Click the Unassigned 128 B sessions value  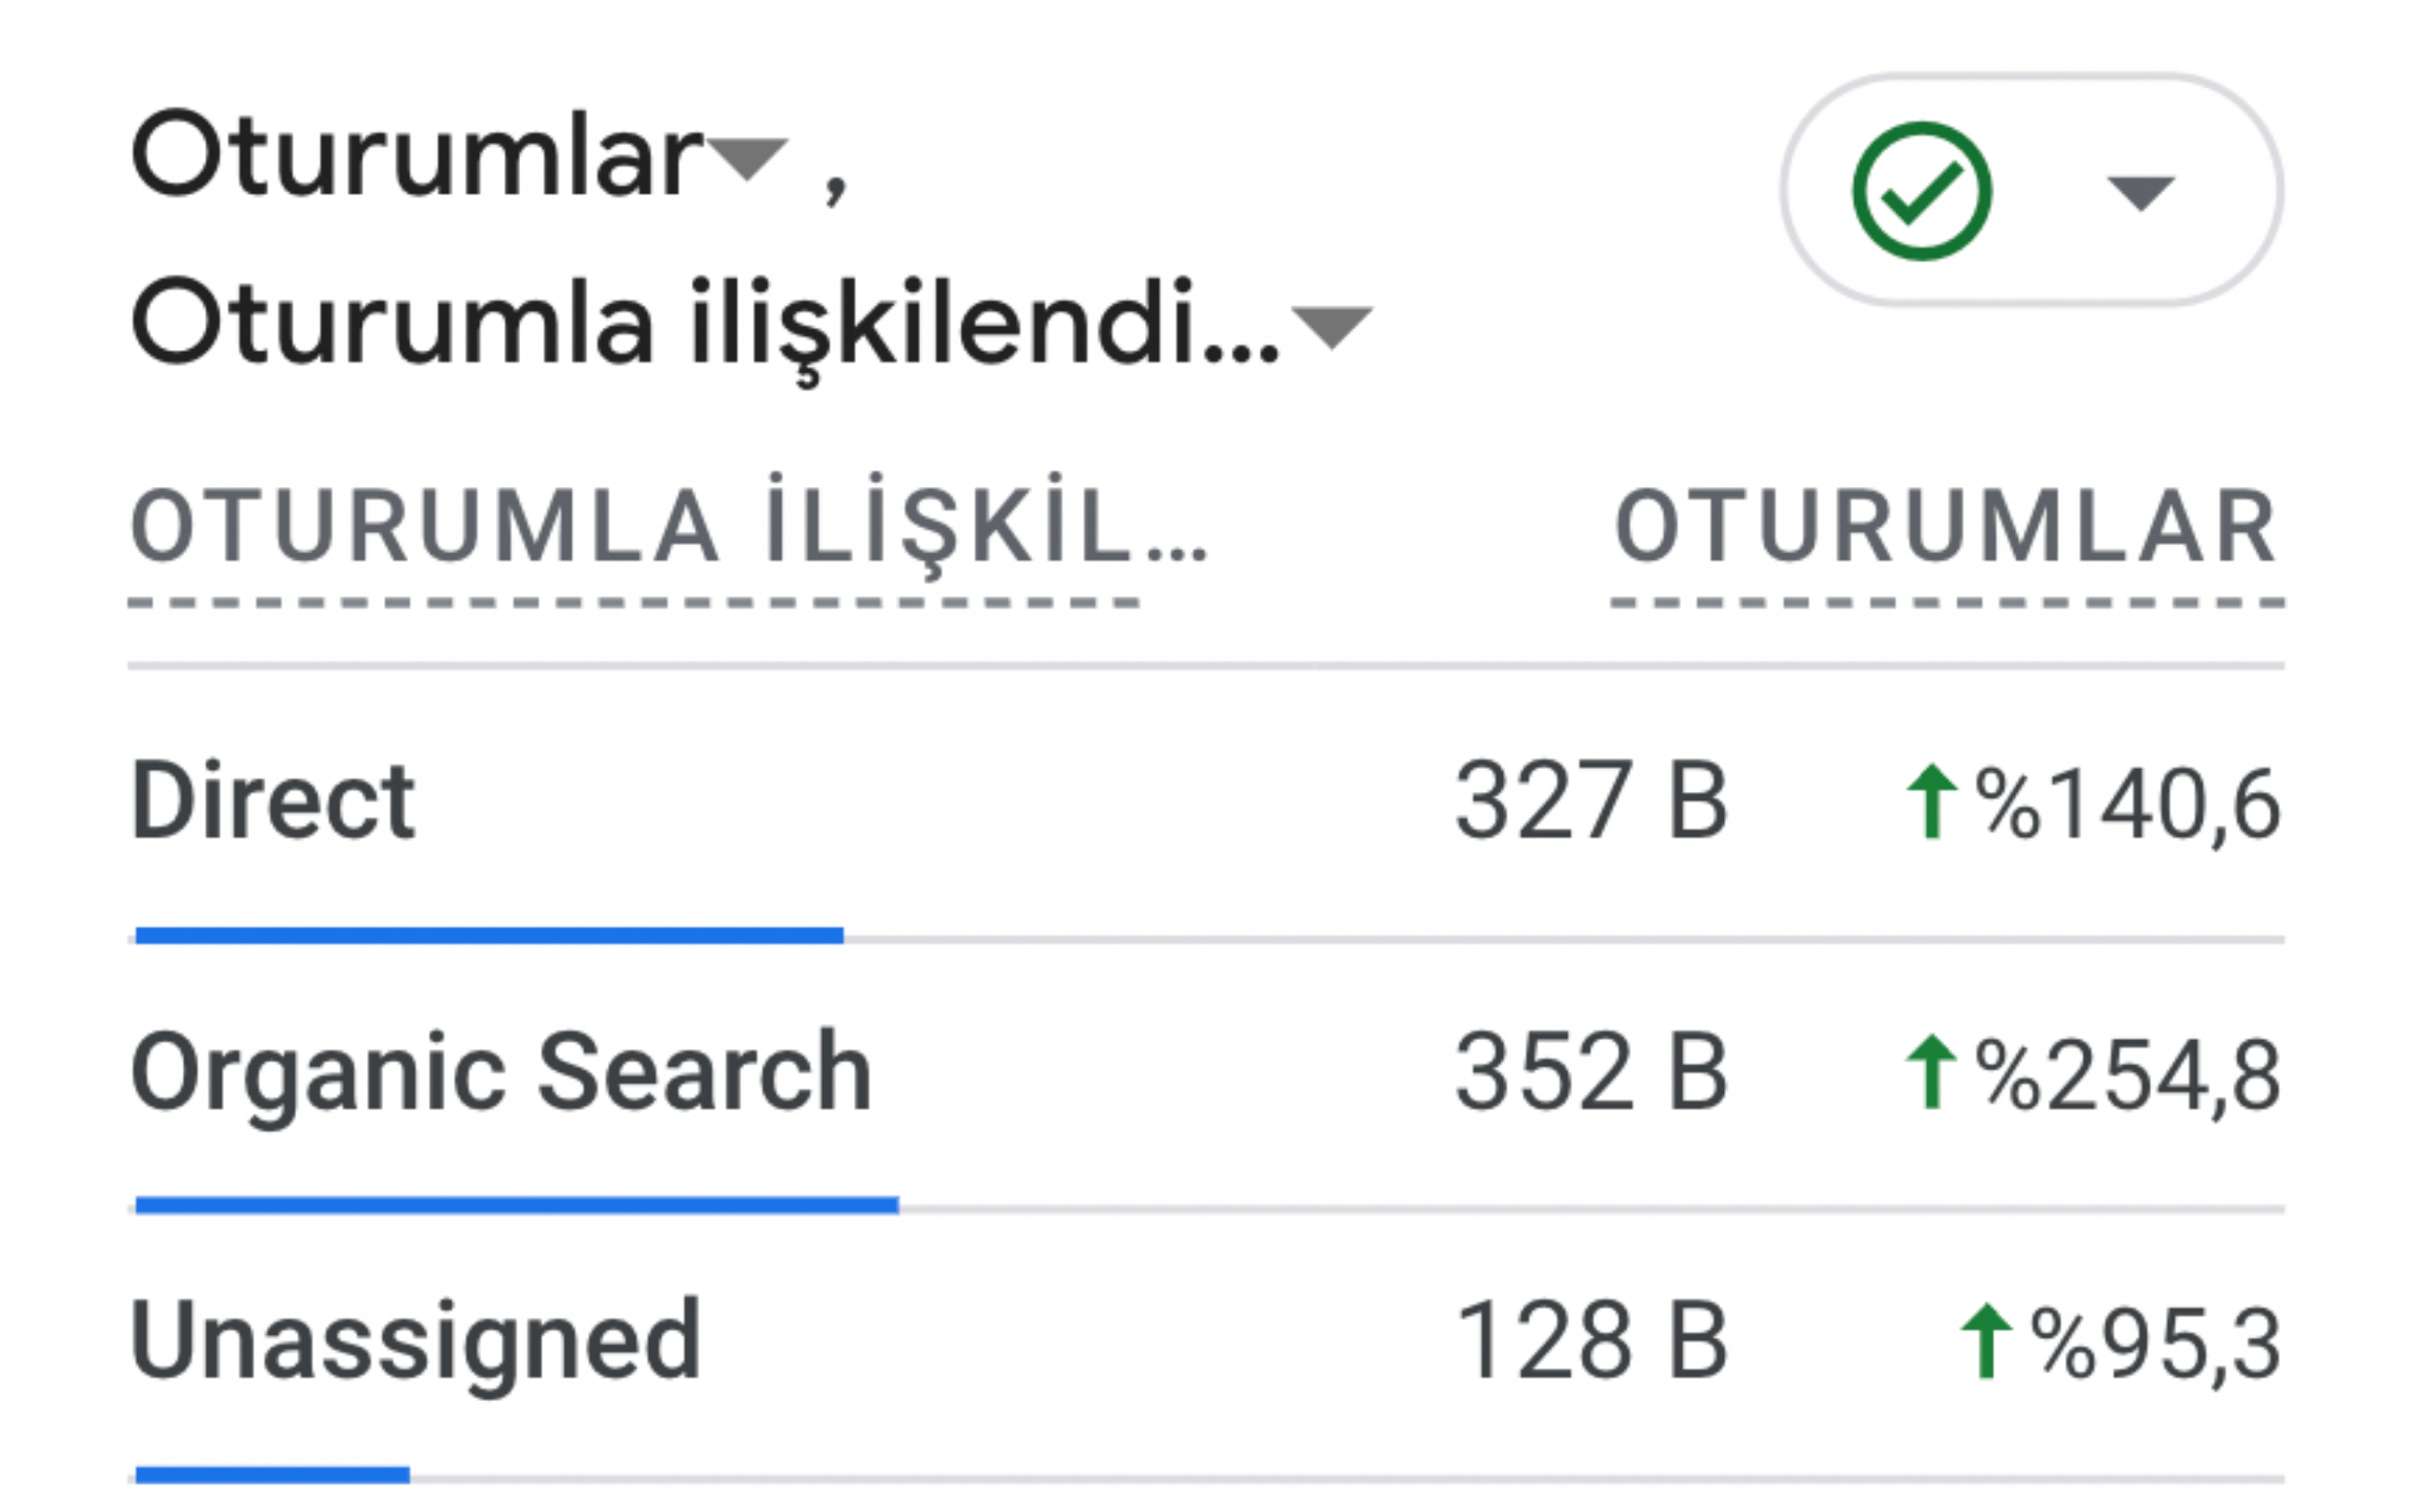click(1590, 1341)
